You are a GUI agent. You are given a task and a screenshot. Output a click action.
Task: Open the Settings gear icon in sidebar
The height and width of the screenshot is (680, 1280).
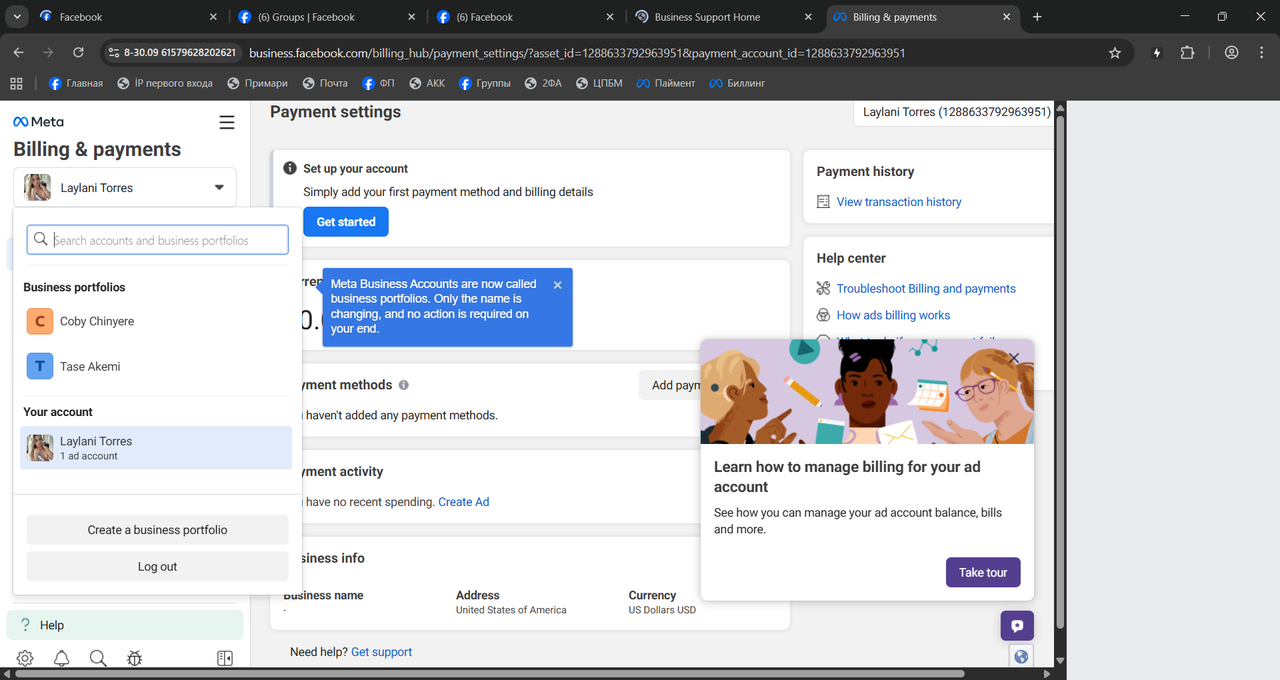coord(25,658)
